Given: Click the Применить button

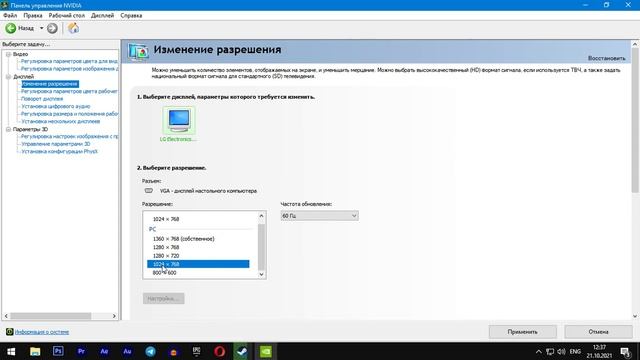Looking at the screenshot, I should [x=522, y=332].
